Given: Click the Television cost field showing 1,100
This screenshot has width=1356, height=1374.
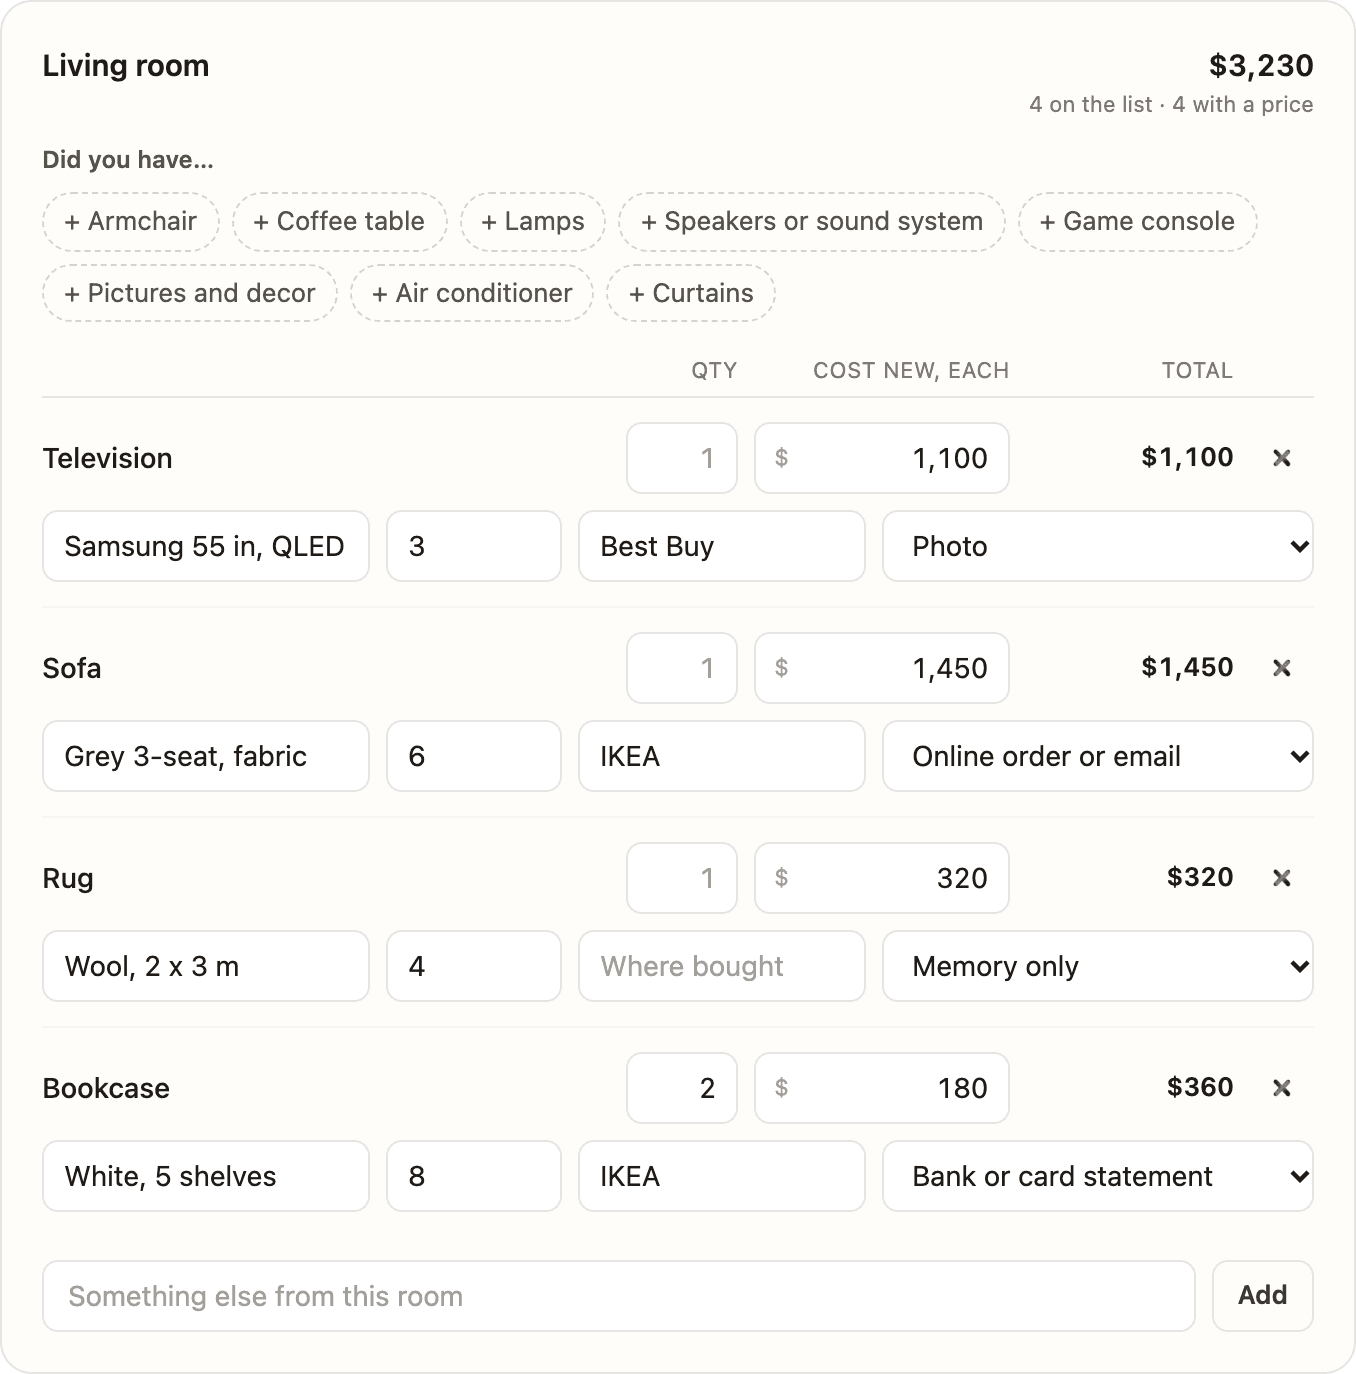Looking at the screenshot, I should click(882, 458).
